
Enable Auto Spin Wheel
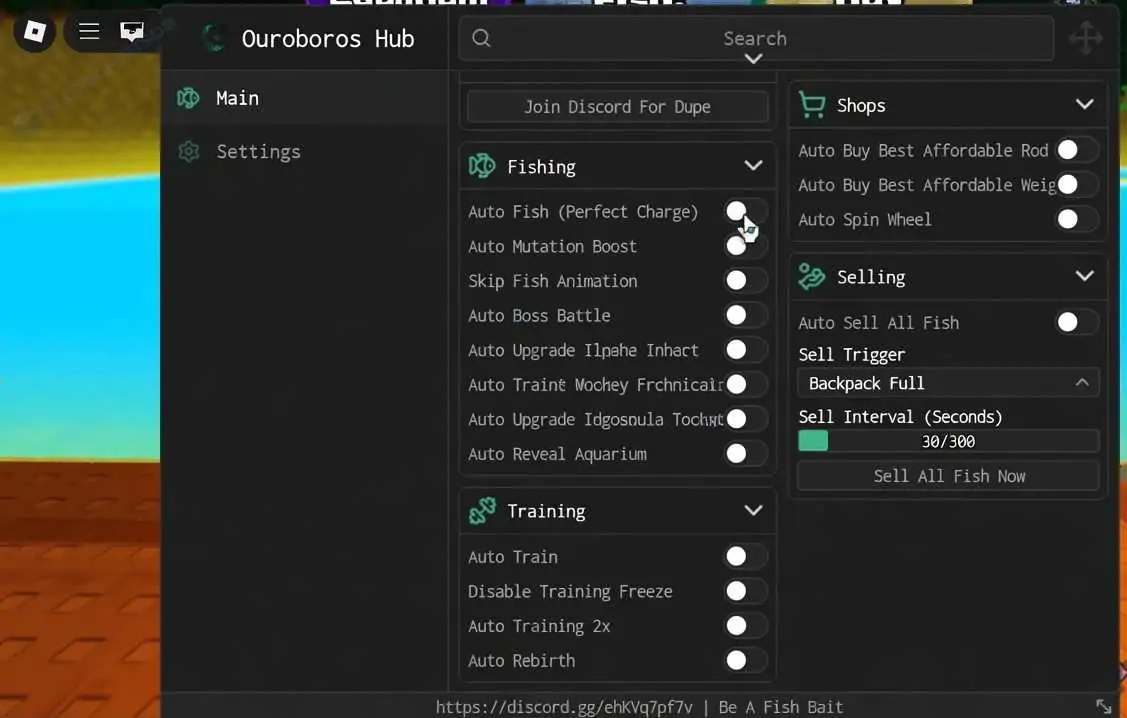[x=1077, y=219]
